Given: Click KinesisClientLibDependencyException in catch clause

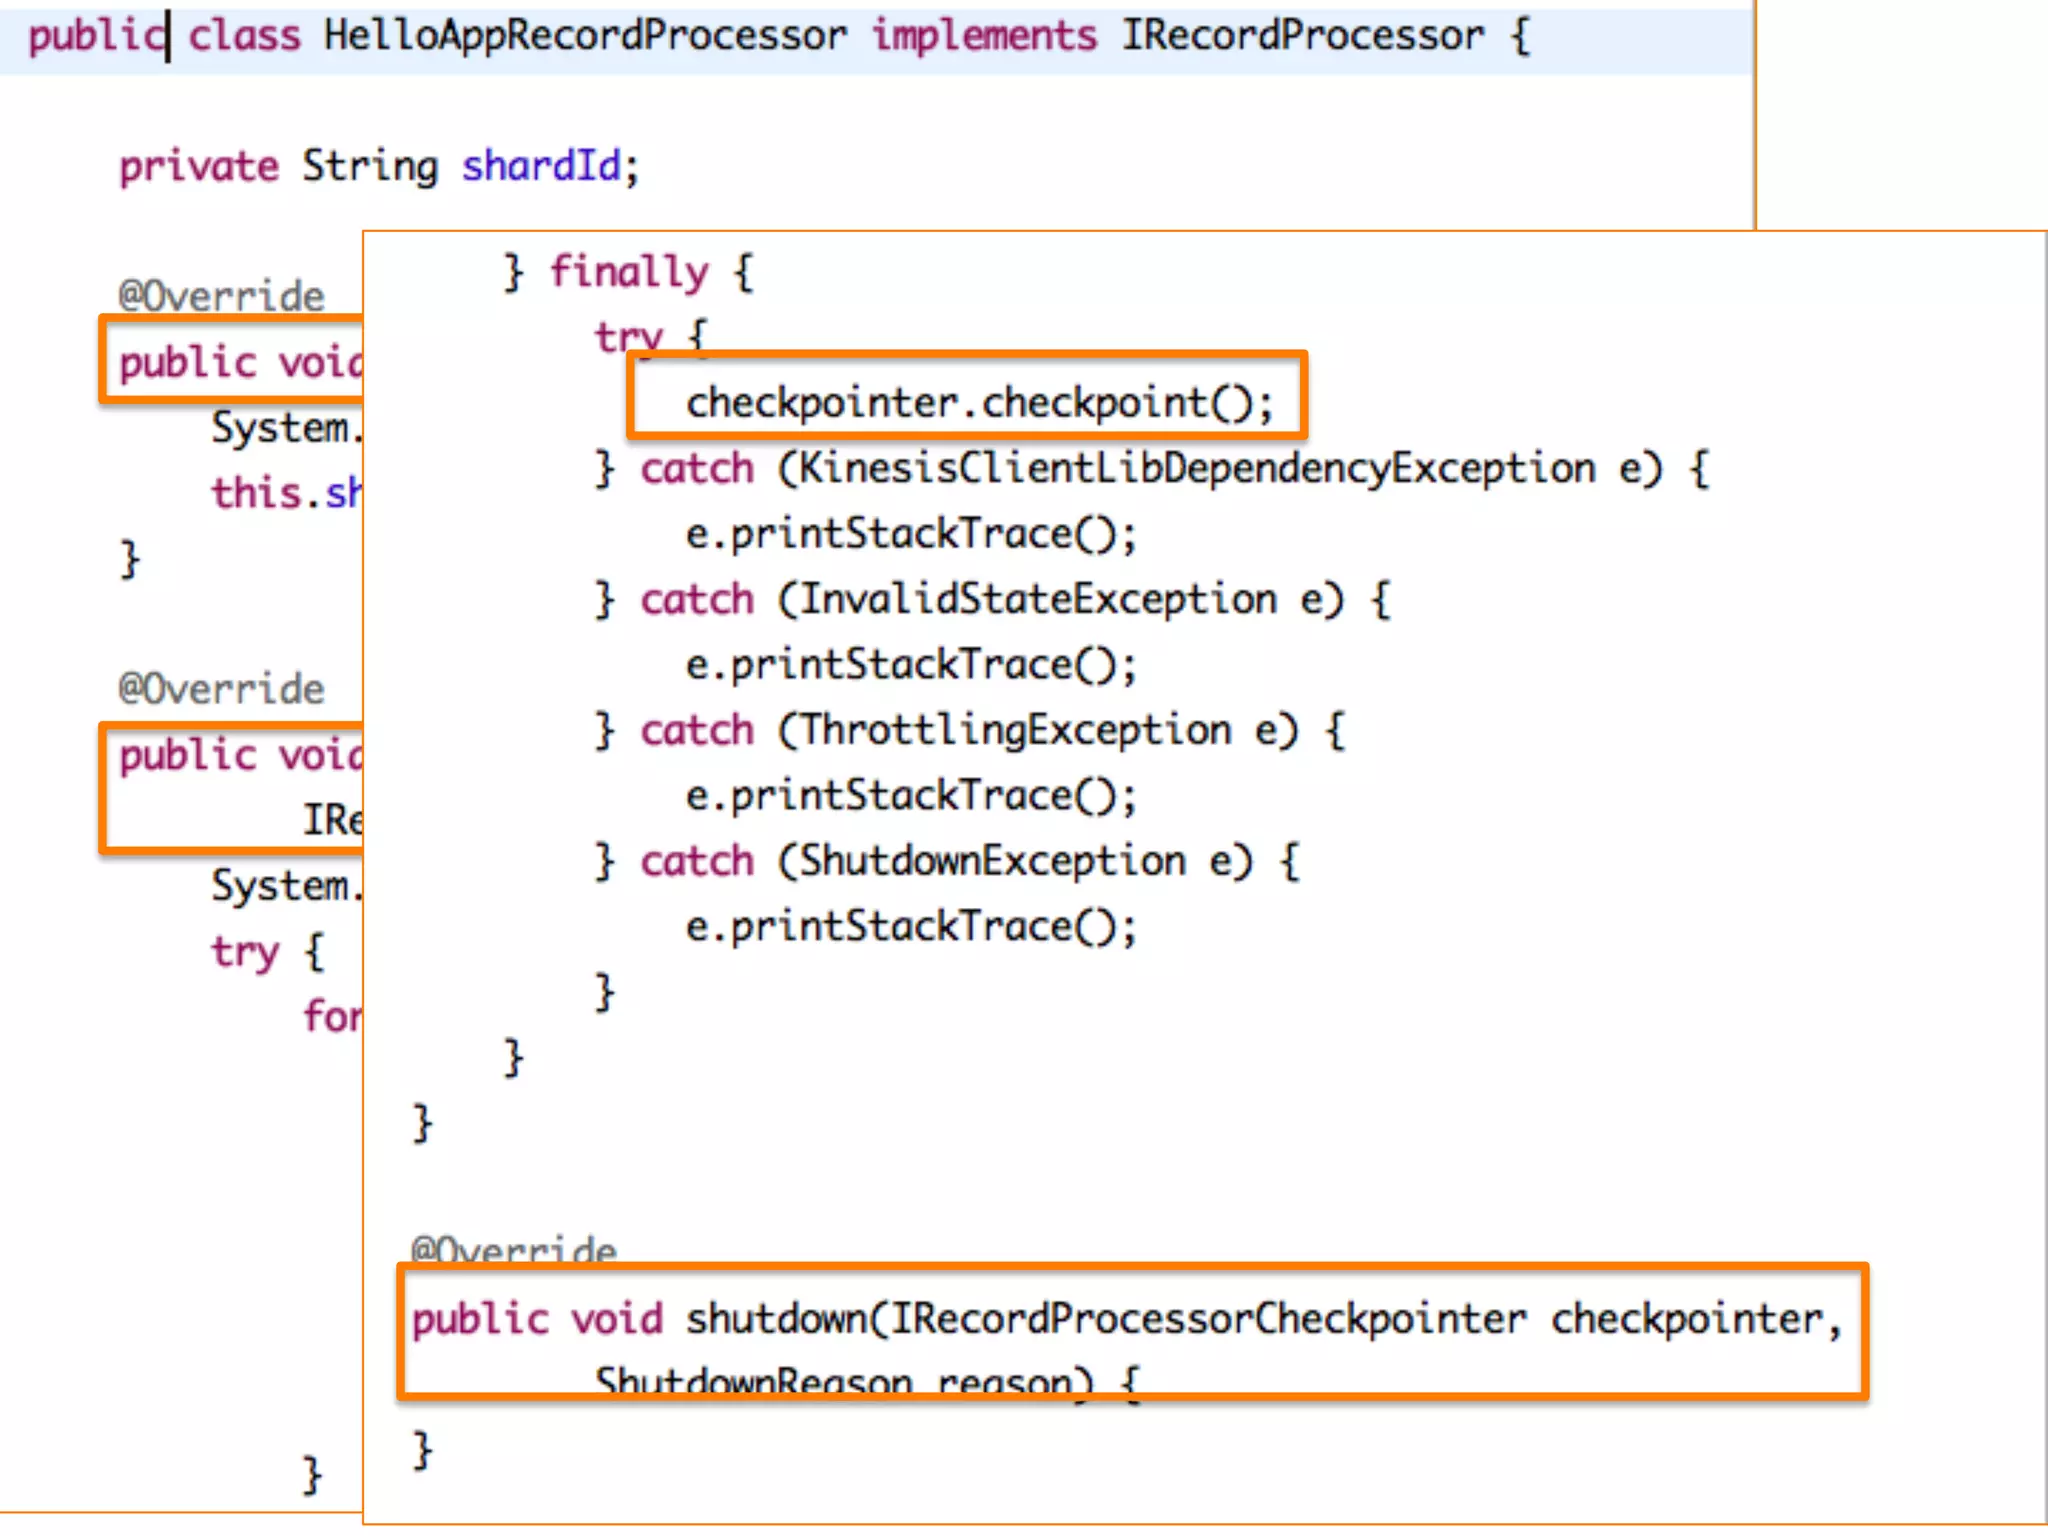Looking at the screenshot, I should (x=1197, y=469).
